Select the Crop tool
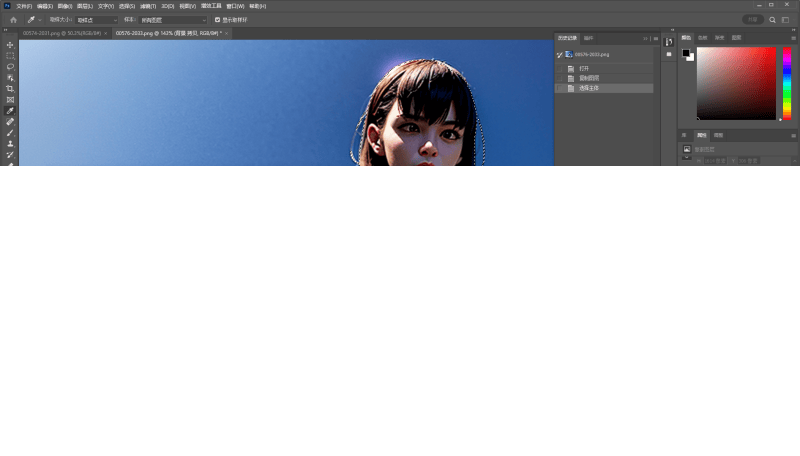The width and height of the screenshot is (800, 456). (x=10, y=89)
